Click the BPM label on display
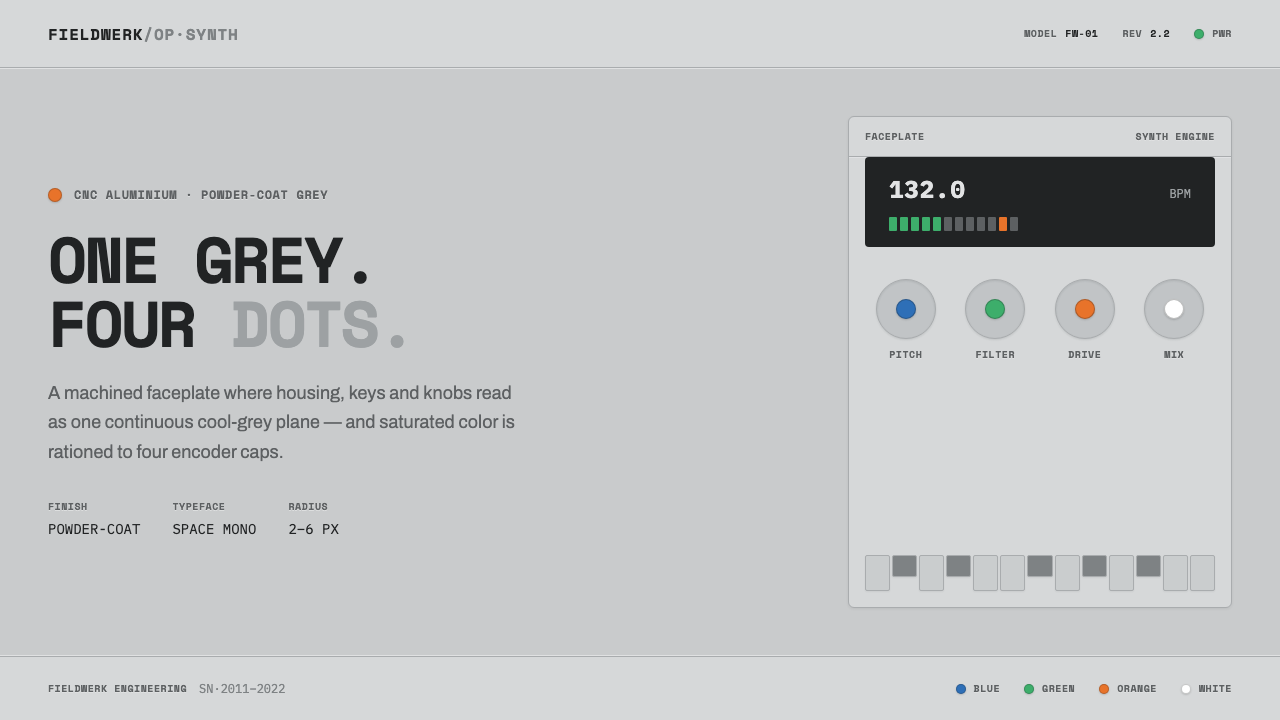Image resolution: width=1280 pixels, height=720 pixels. click(1180, 194)
